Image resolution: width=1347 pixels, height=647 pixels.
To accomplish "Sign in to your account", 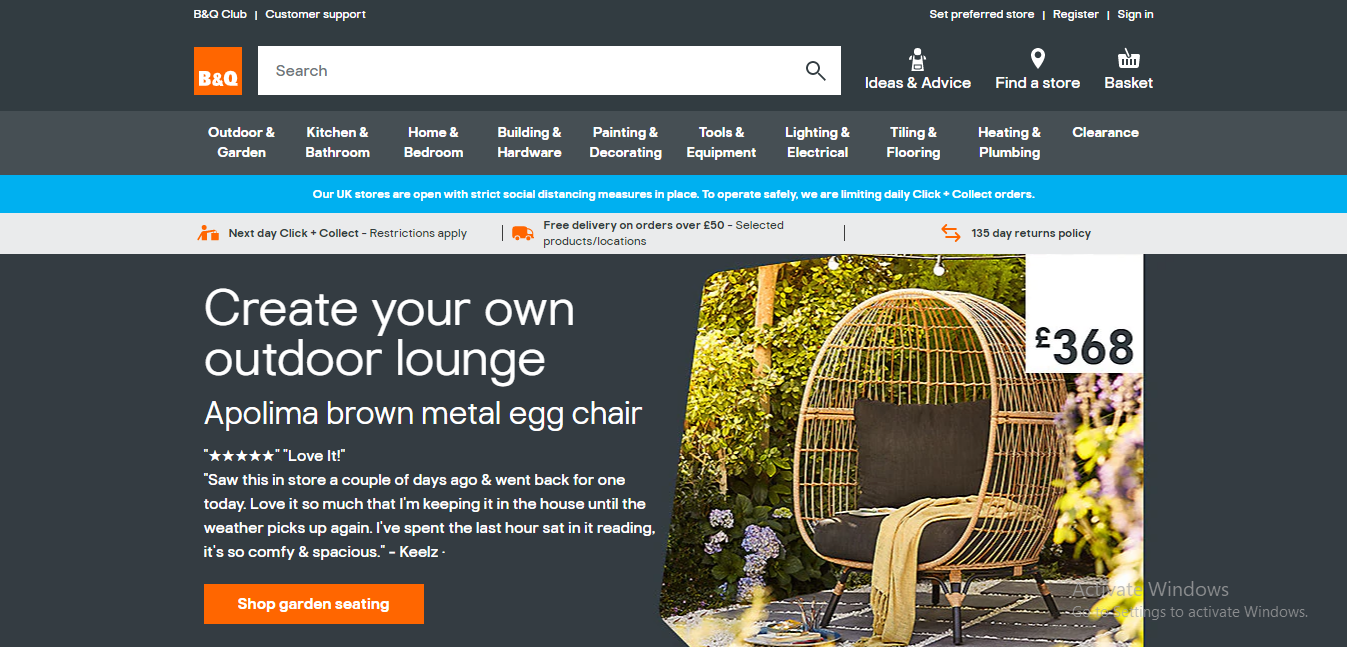I will [1135, 14].
